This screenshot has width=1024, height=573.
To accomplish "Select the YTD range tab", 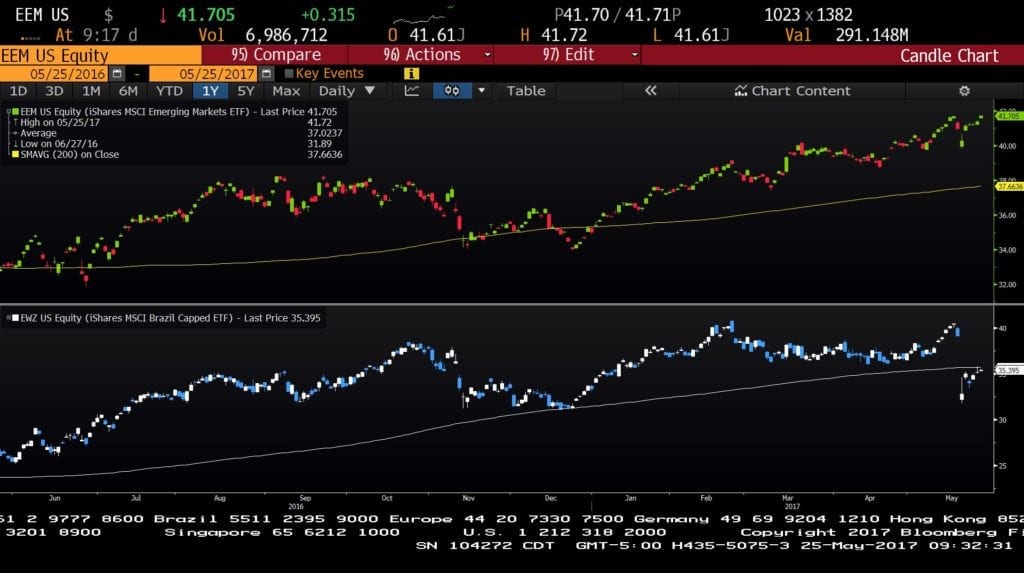I will 170,91.
